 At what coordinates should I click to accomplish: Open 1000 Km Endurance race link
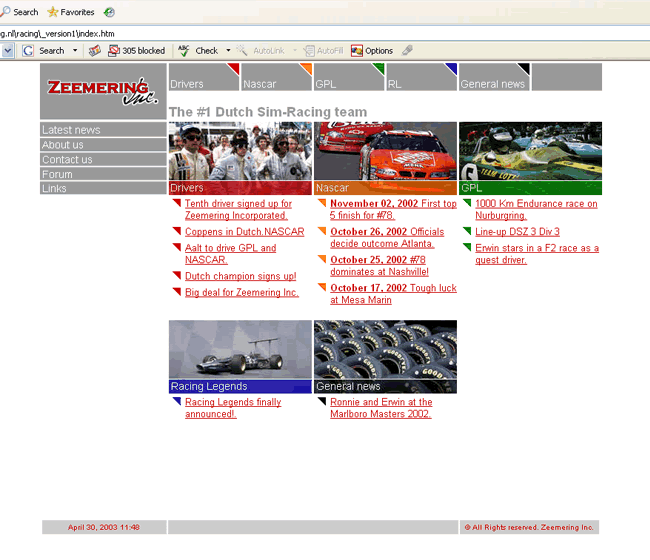point(536,209)
